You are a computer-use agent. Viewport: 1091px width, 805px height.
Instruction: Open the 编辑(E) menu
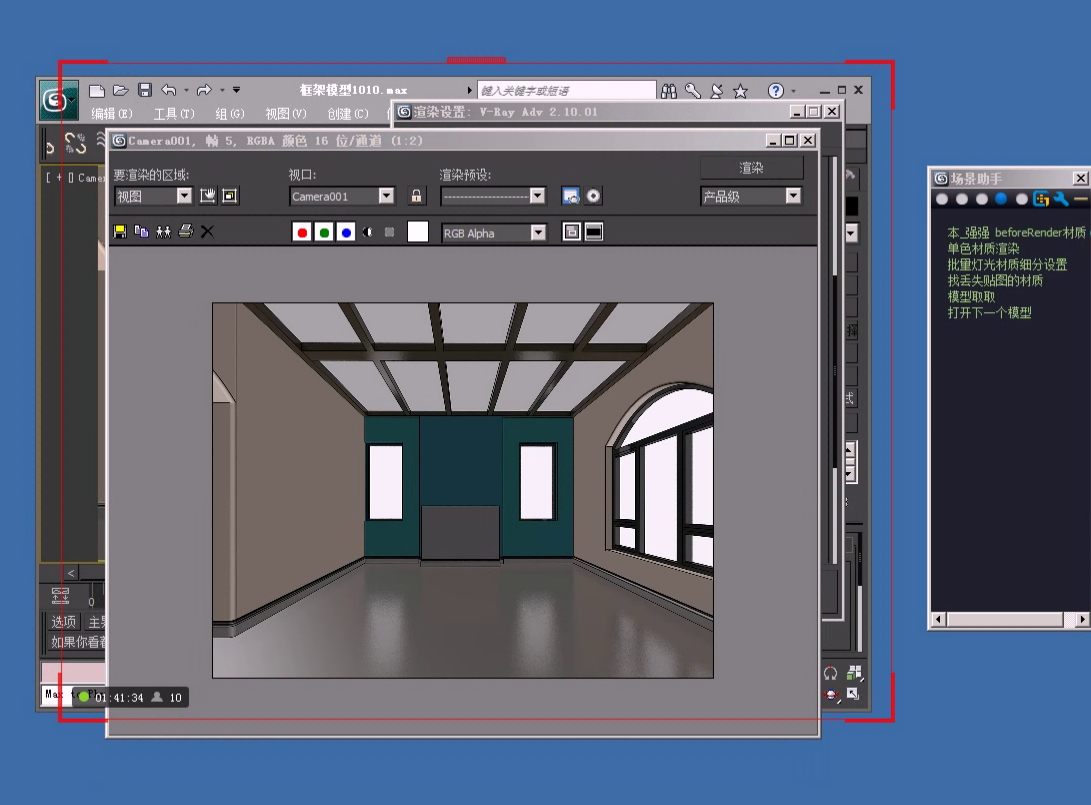click(x=112, y=113)
